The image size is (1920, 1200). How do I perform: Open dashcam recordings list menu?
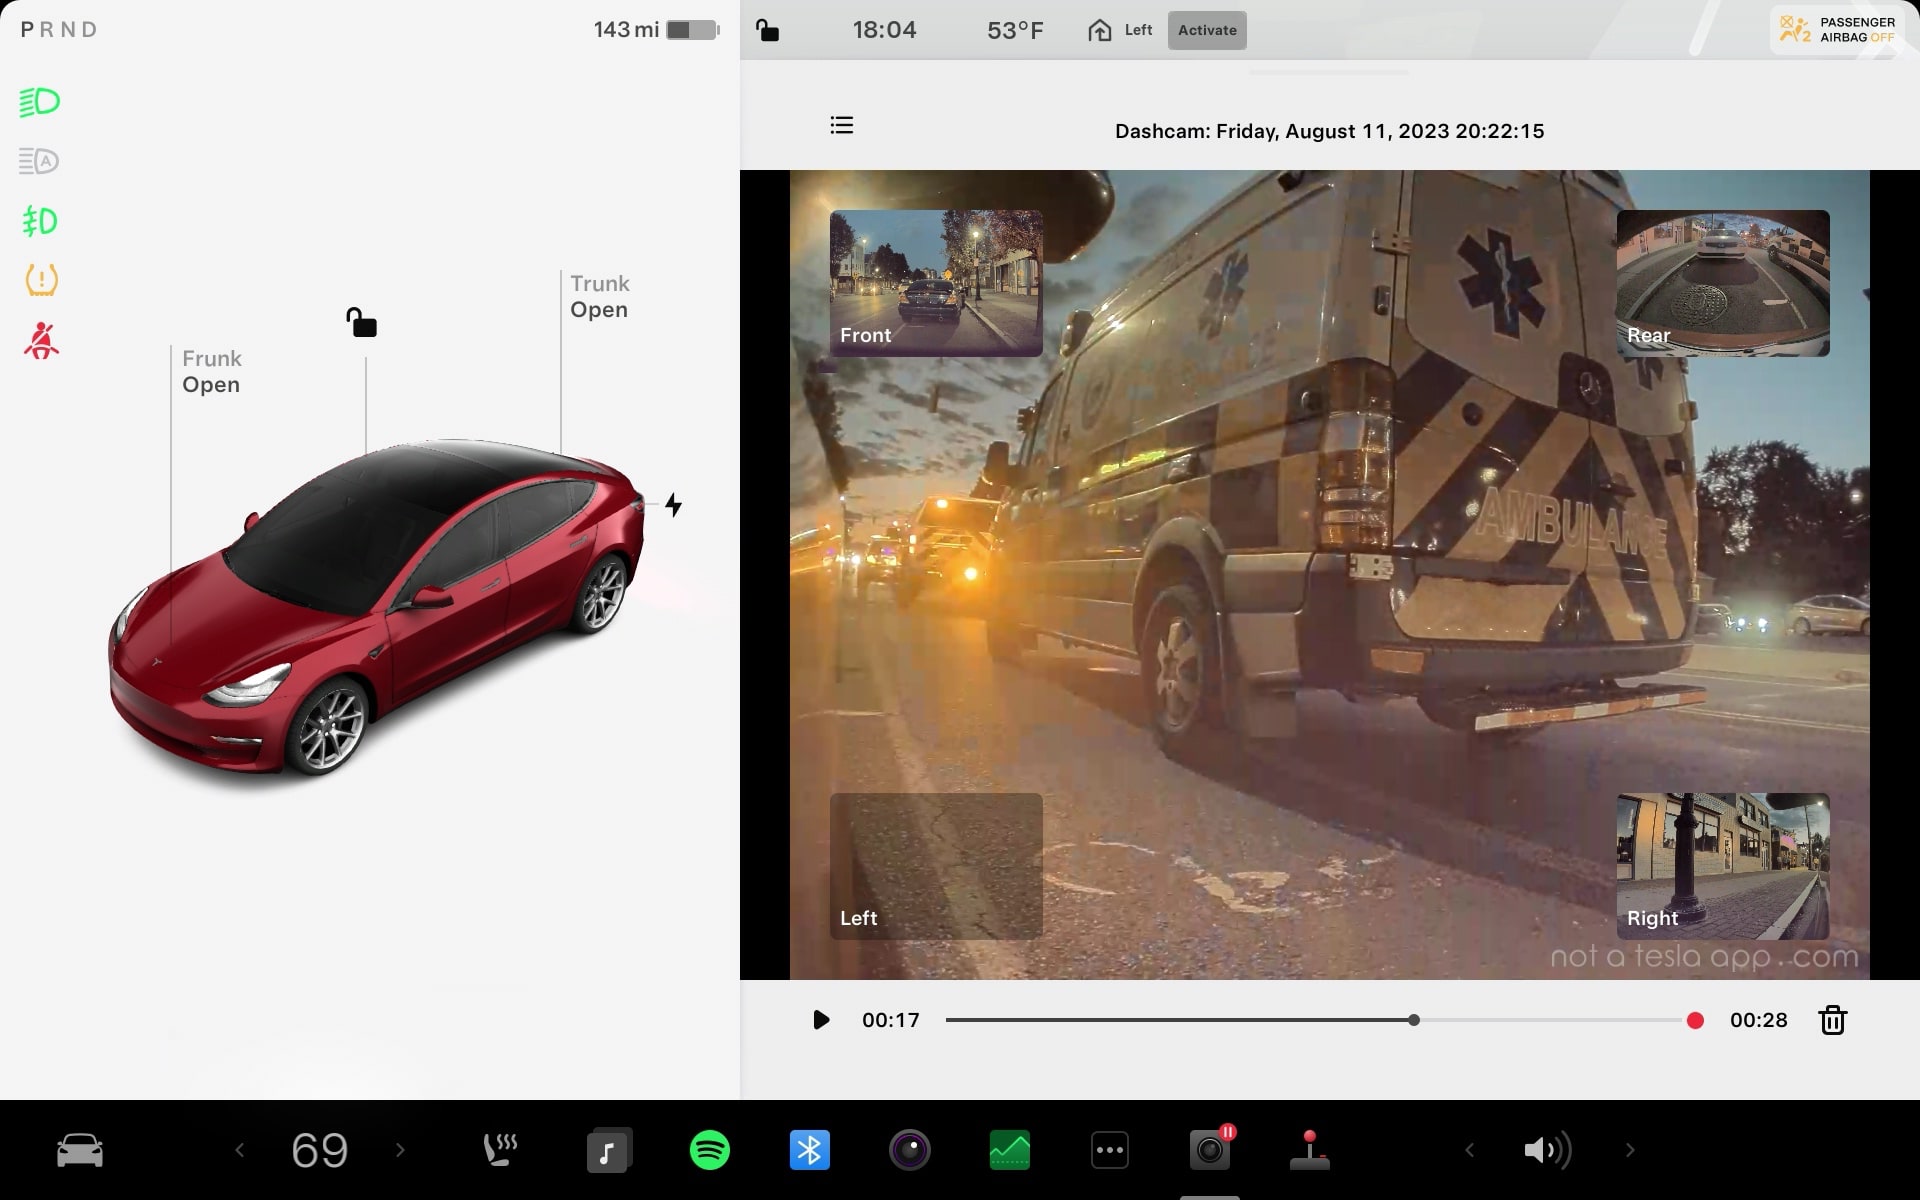click(x=840, y=126)
